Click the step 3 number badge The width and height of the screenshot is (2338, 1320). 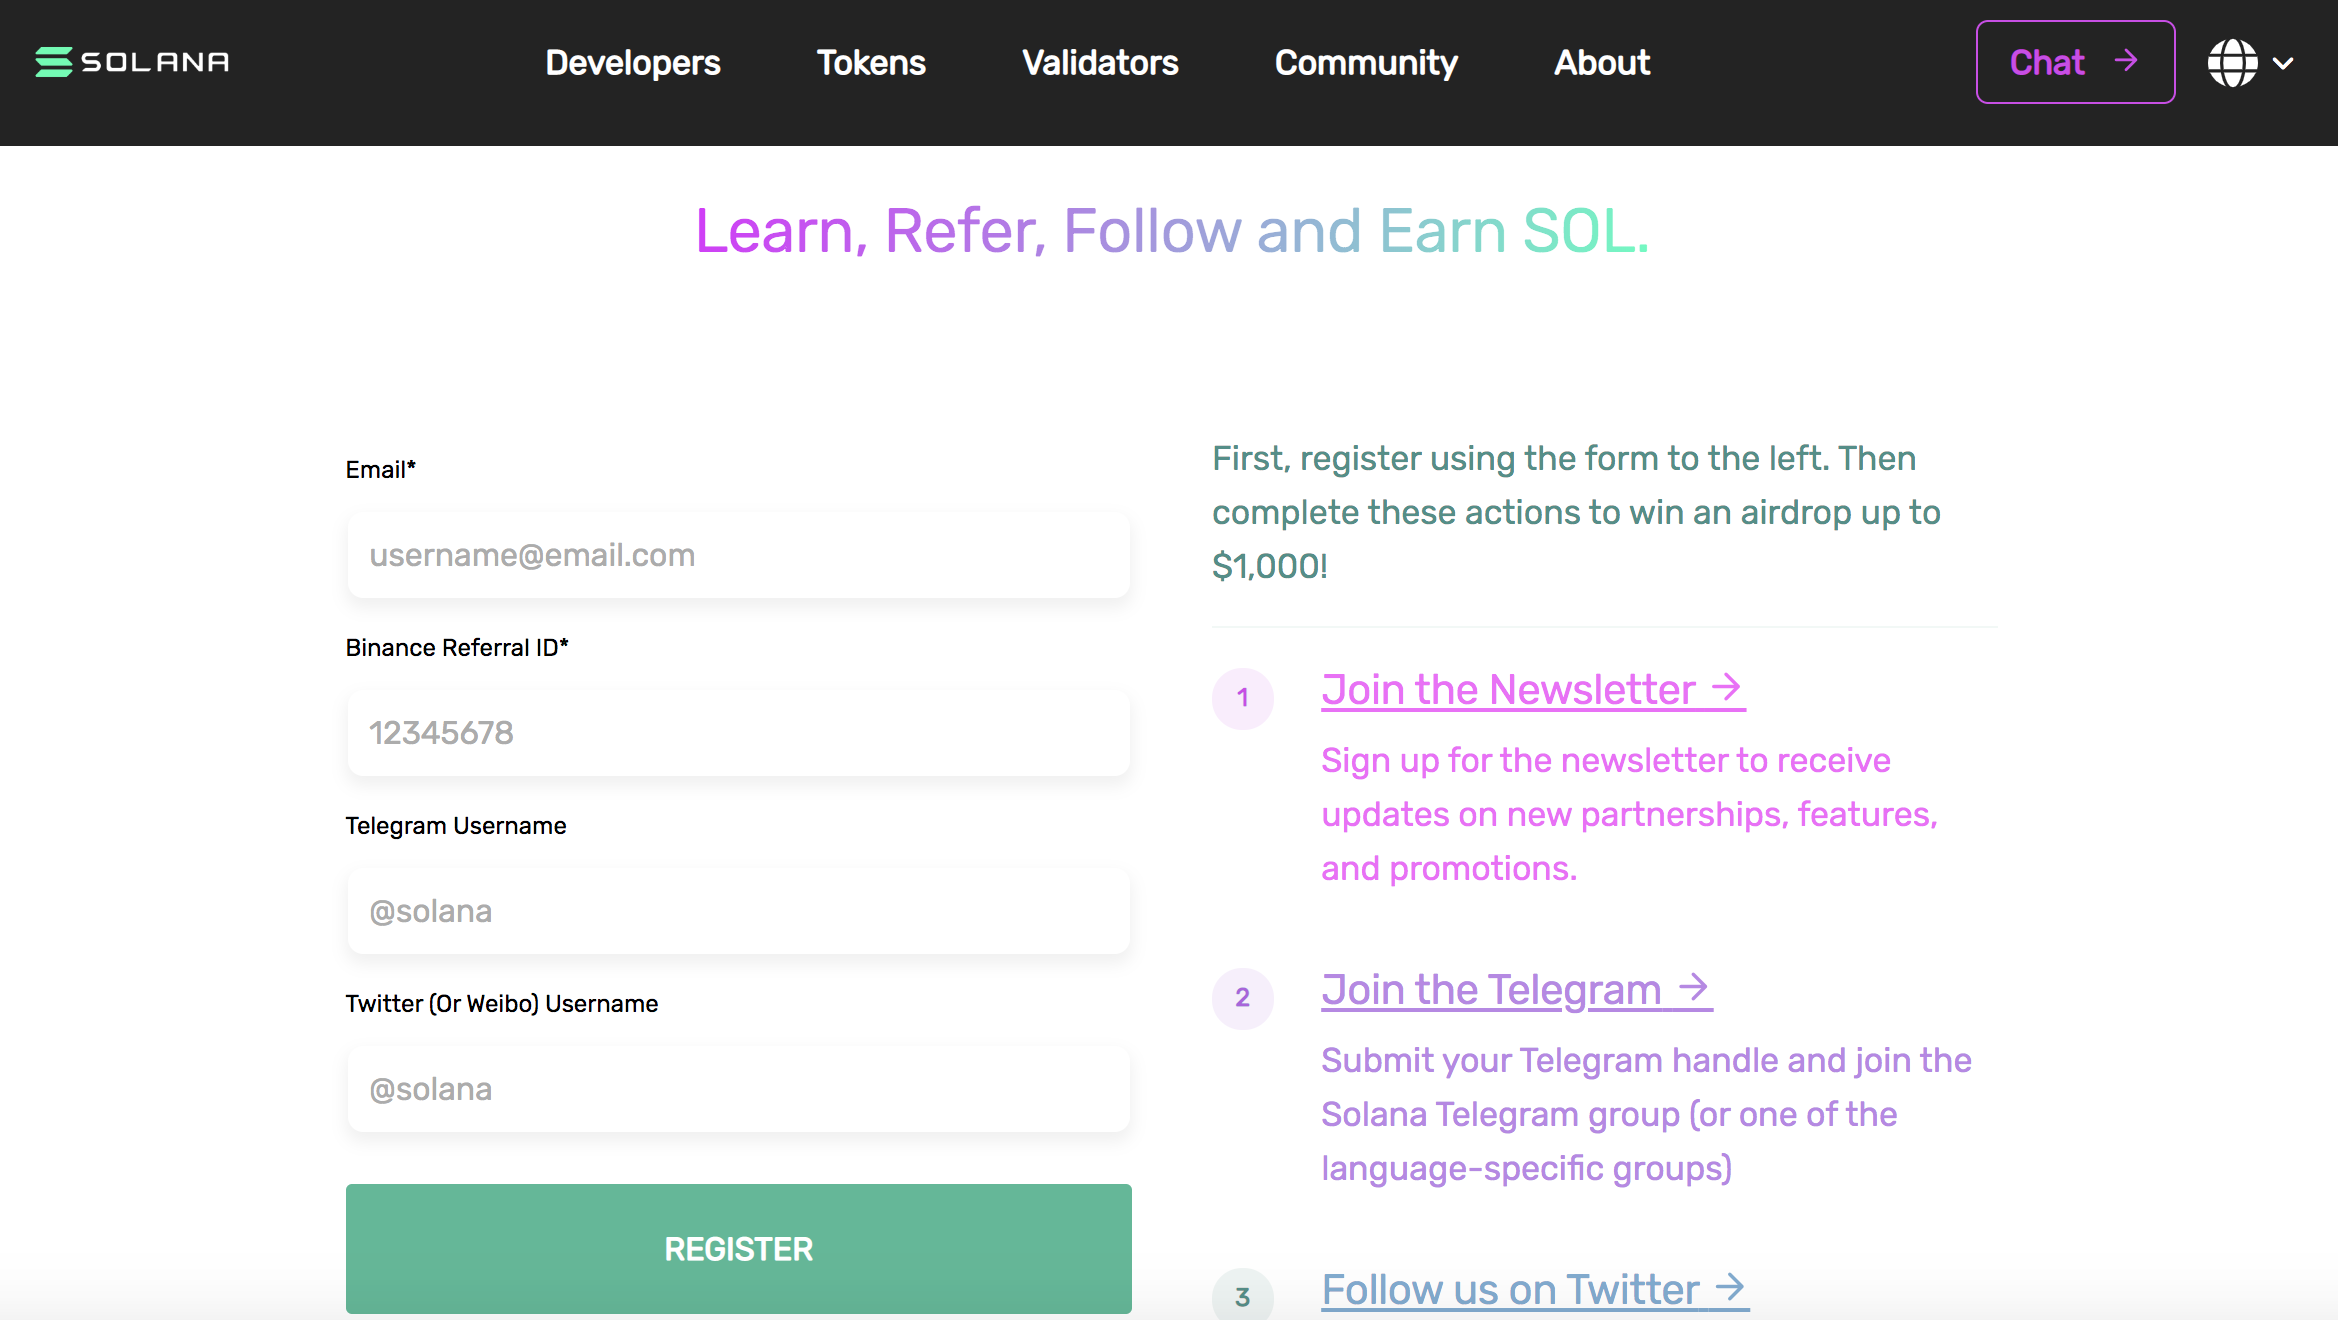pos(1243,1295)
